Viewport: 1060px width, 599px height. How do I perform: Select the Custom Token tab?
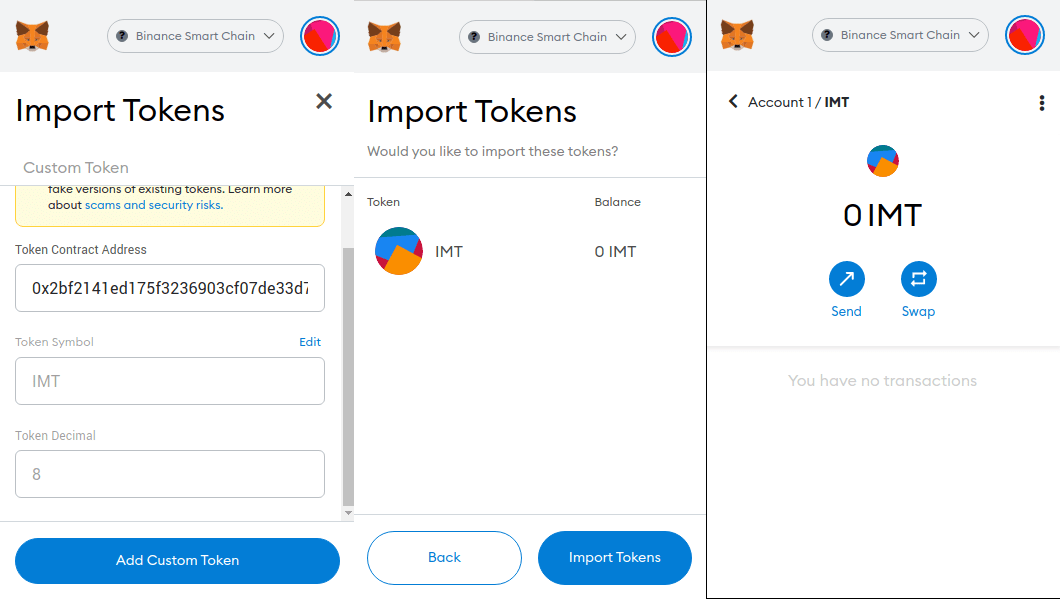76,167
